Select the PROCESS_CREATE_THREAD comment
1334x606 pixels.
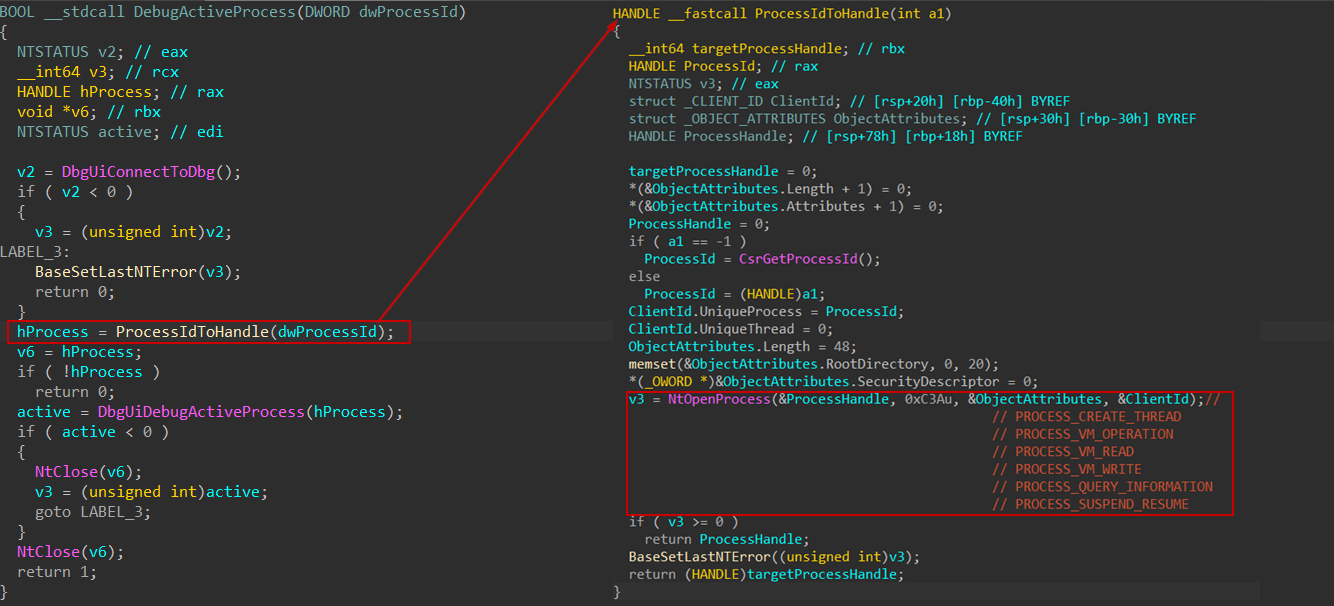click(x=1087, y=416)
